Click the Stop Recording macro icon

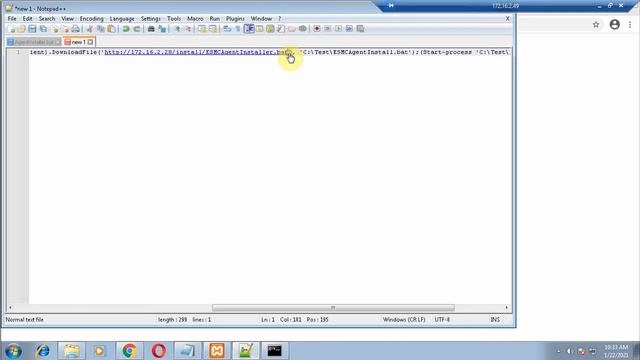coord(327,29)
